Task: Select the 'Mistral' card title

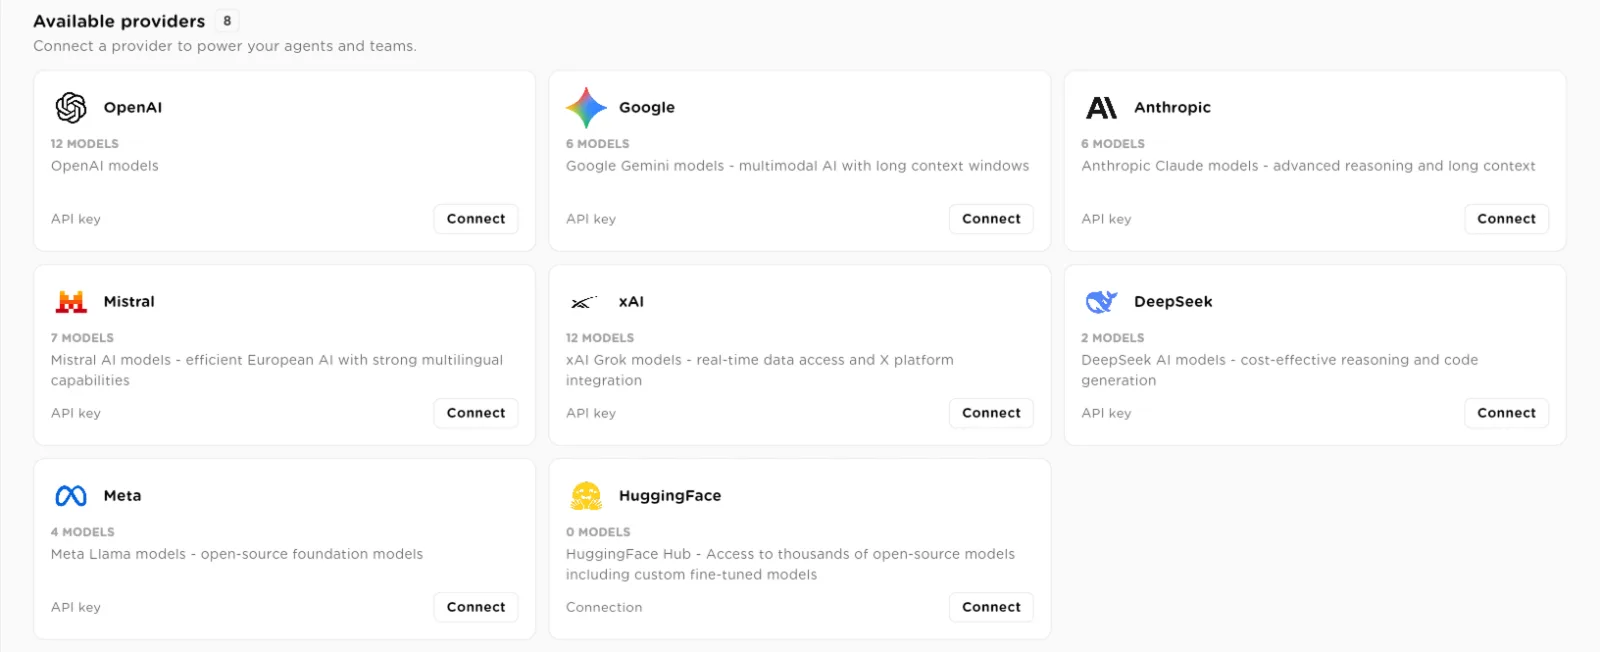Action: (129, 301)
